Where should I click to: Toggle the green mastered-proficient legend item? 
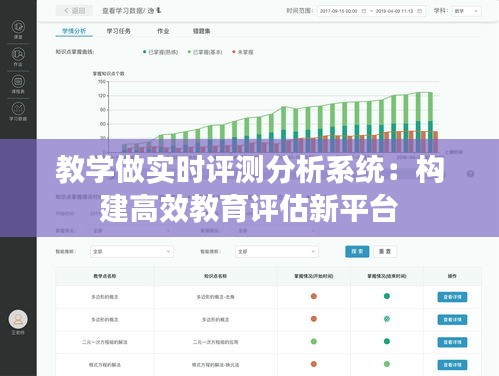(160, 52)
